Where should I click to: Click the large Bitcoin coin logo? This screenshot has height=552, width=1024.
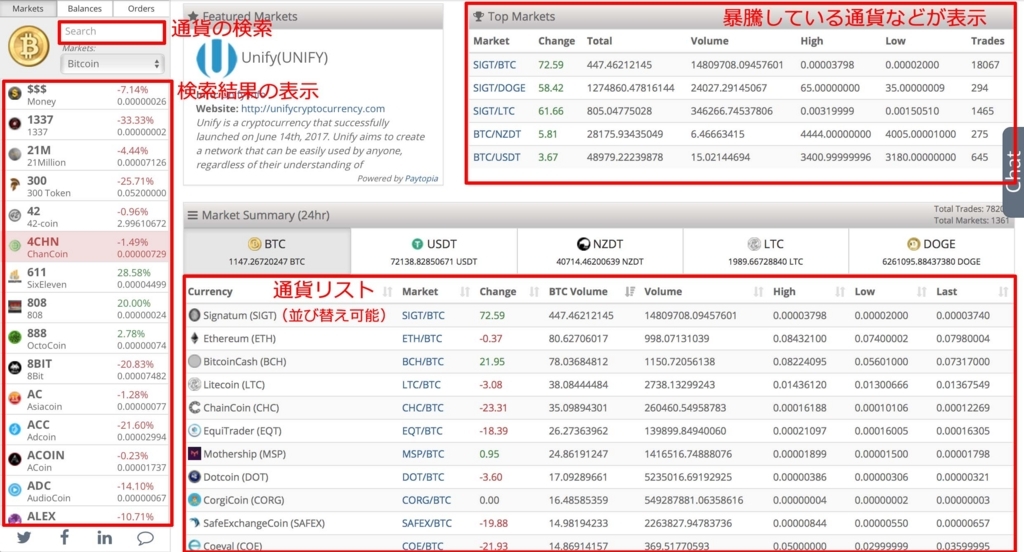coord(29,46)
